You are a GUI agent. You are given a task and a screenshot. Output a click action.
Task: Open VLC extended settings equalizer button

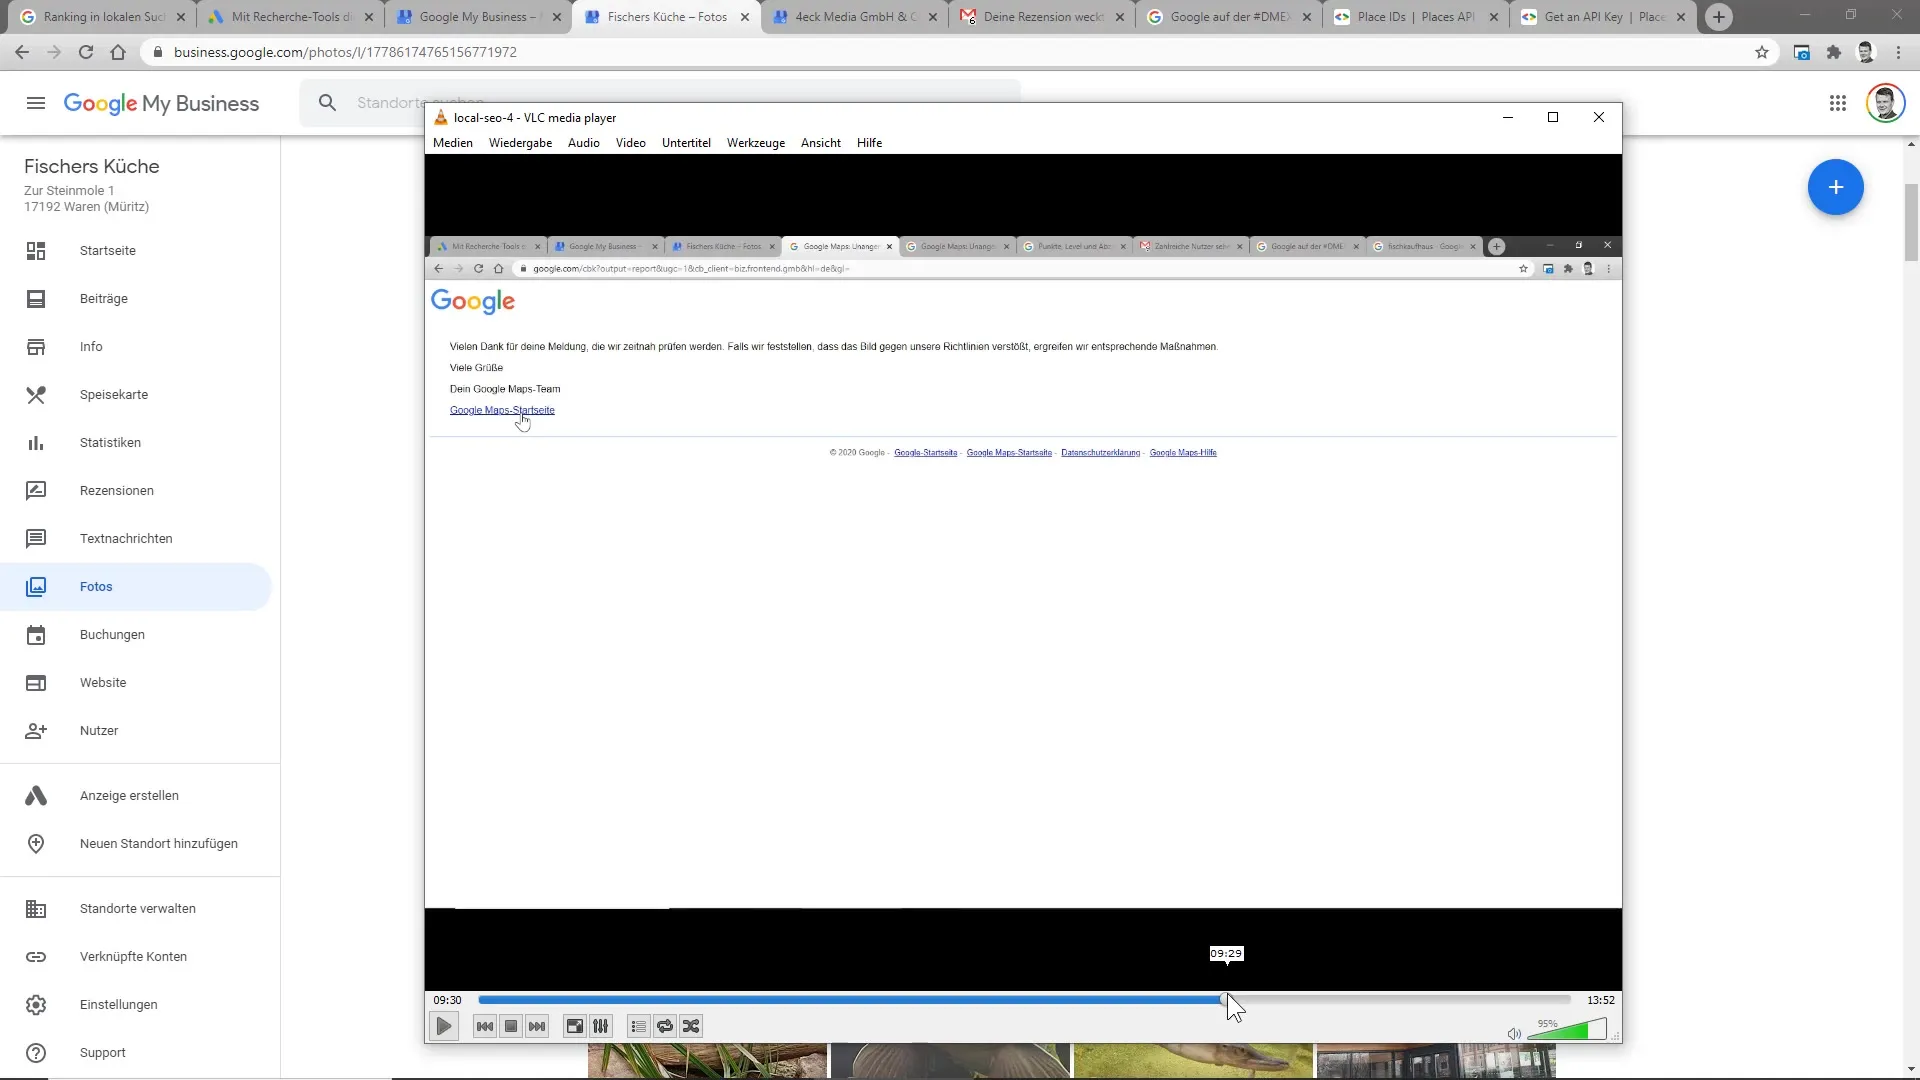tap(601, 1026)
